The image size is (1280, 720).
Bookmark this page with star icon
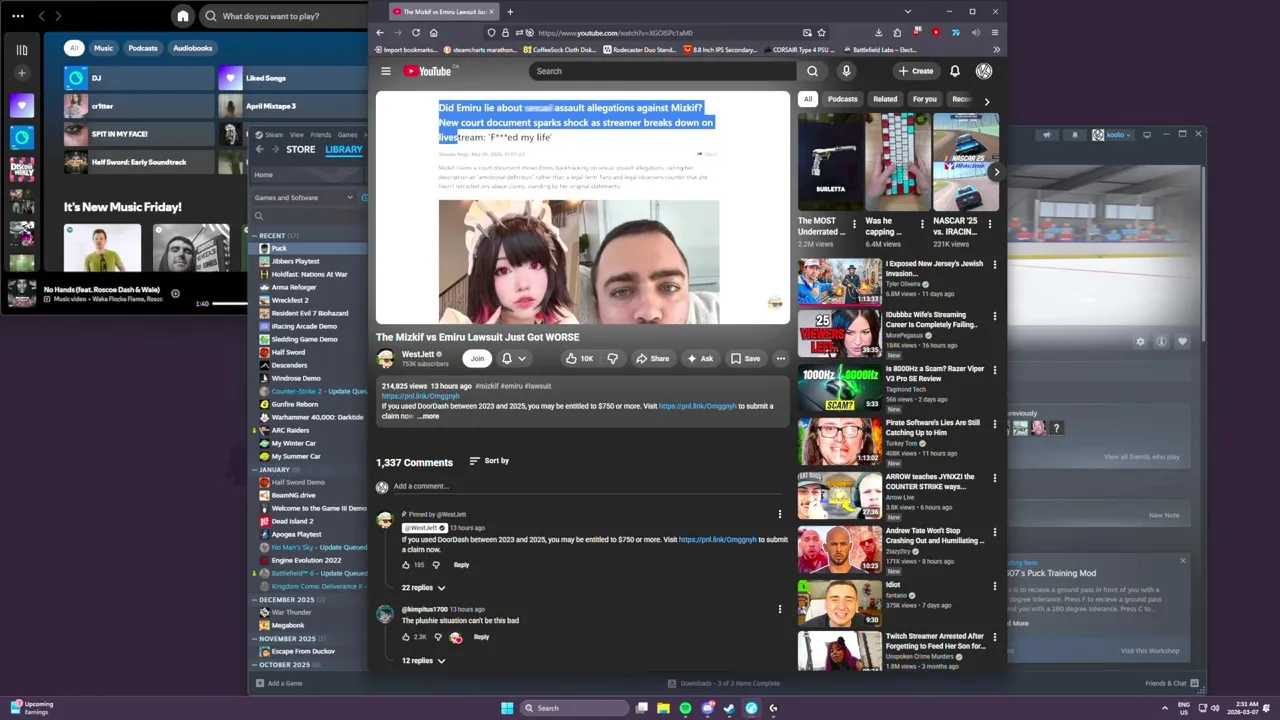click(821, 32)
